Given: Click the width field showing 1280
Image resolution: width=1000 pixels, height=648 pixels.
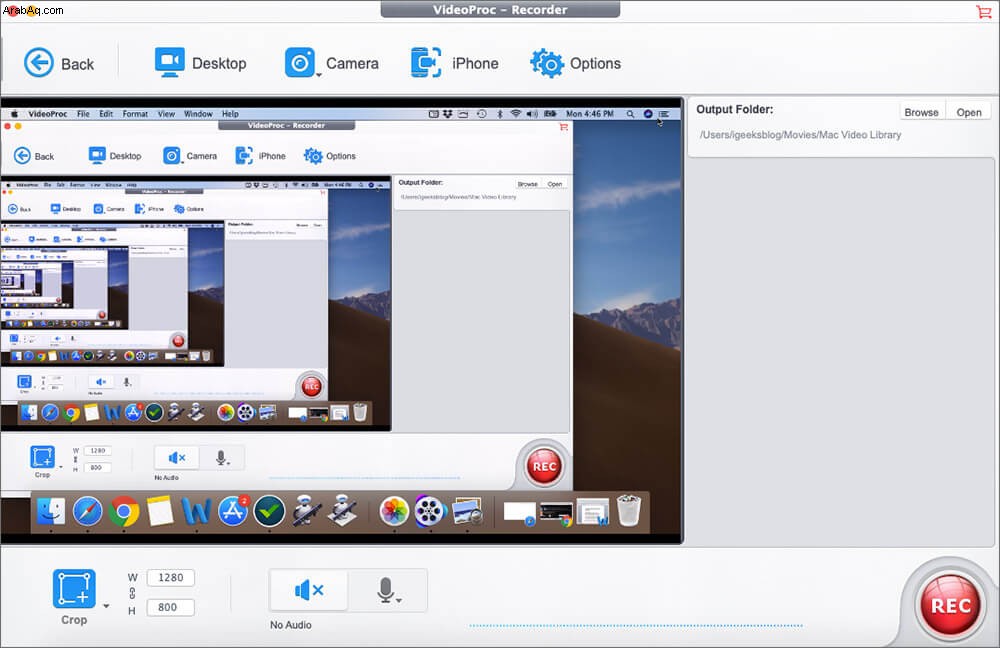Looking at the screenshot, I should pos(171,578).
